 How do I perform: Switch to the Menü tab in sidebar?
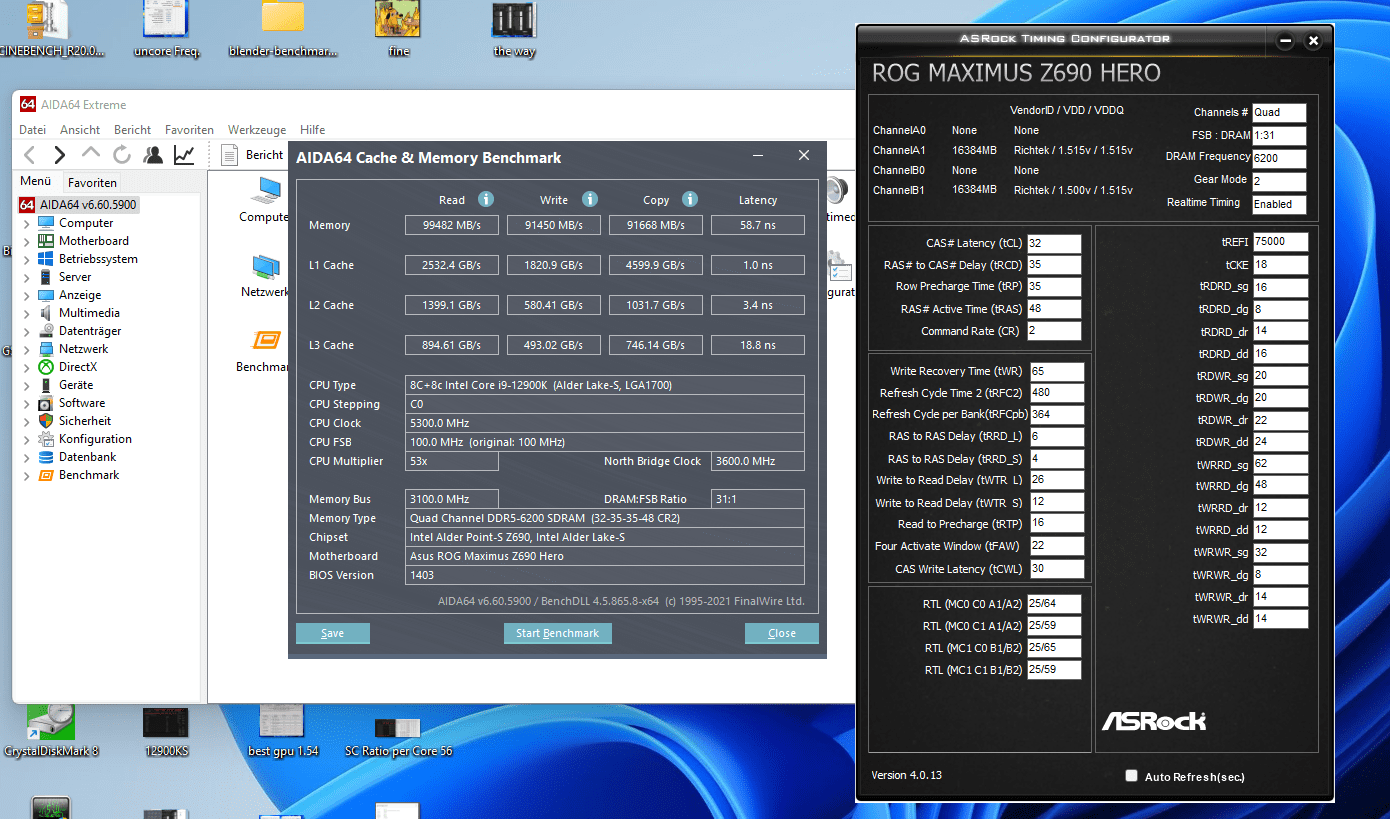(x=36, y=181)
